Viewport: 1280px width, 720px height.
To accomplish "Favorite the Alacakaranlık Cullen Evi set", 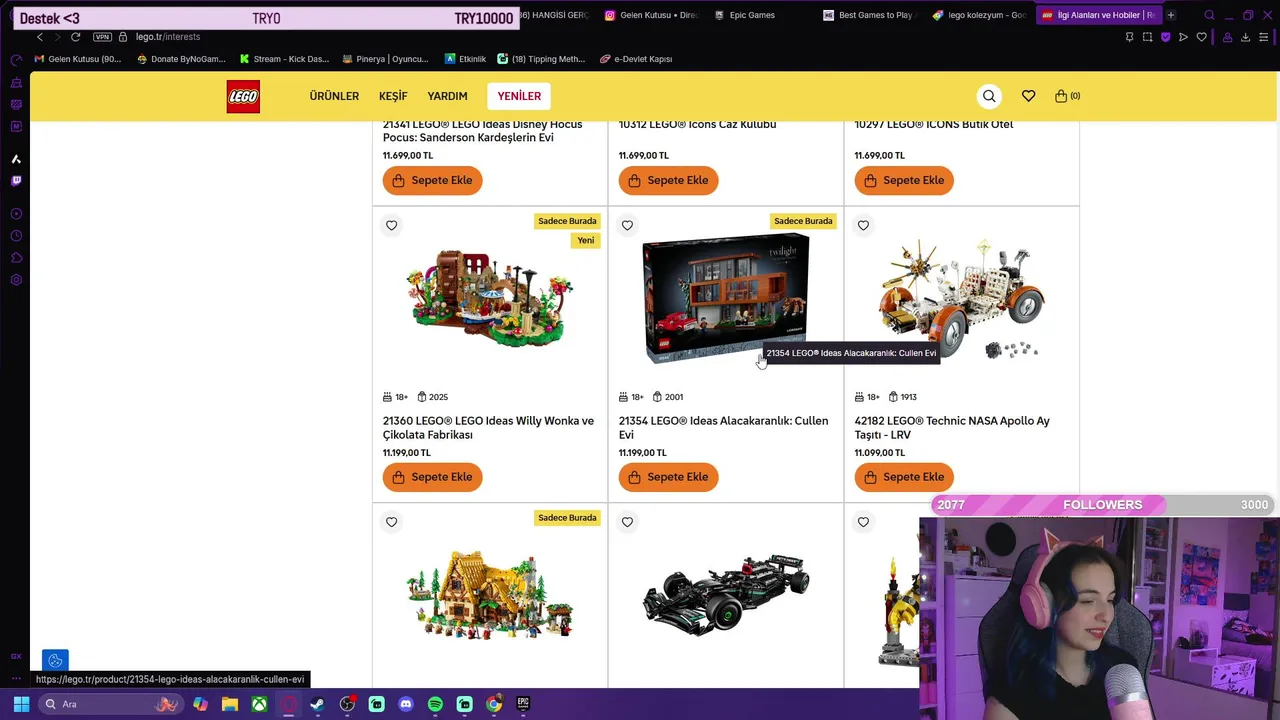I will point(627,225).
